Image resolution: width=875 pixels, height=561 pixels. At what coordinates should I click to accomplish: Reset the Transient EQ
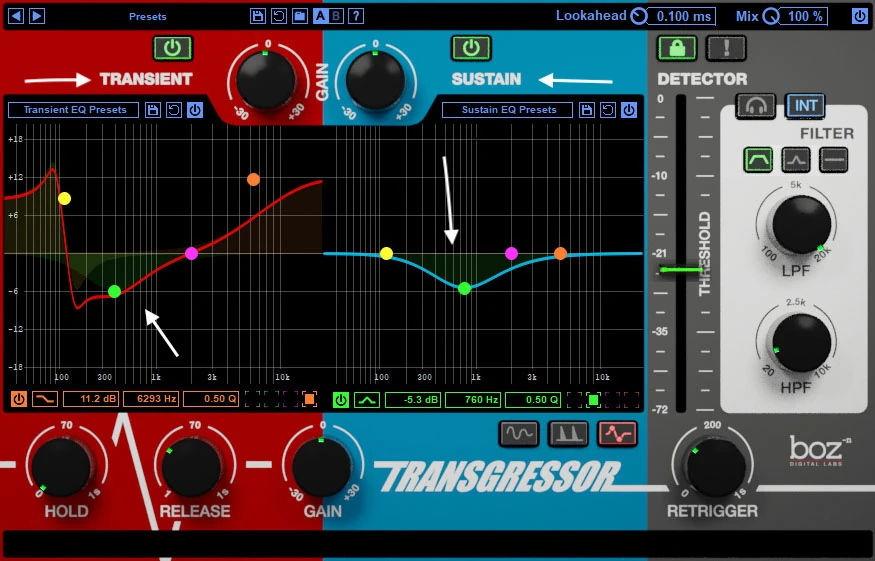point(174,109)
